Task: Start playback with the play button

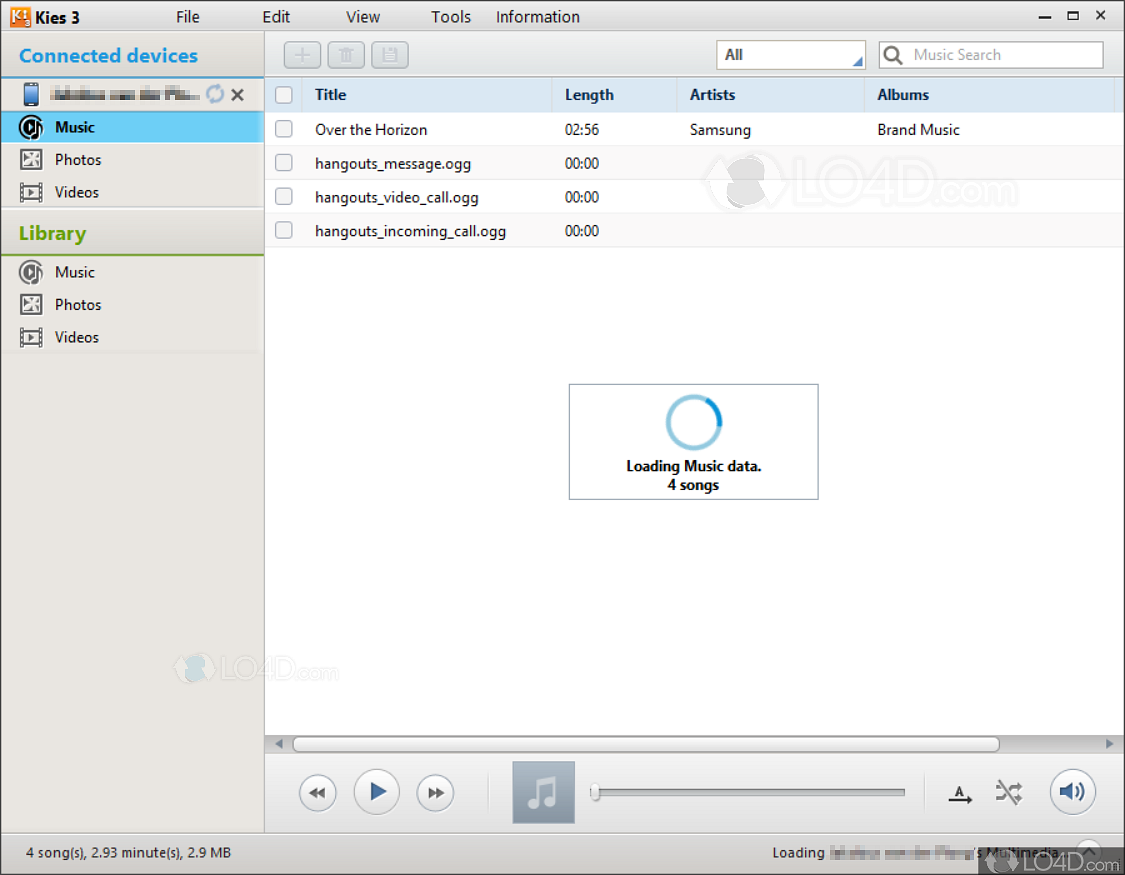Action: click(x=377, y=792)
